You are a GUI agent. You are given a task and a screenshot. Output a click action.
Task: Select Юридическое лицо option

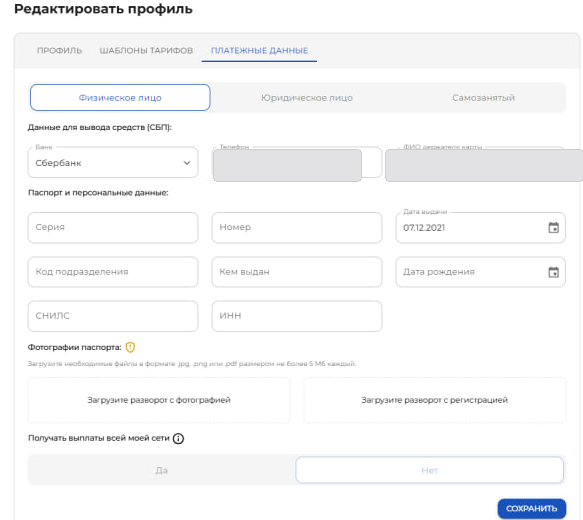[307, 97]
